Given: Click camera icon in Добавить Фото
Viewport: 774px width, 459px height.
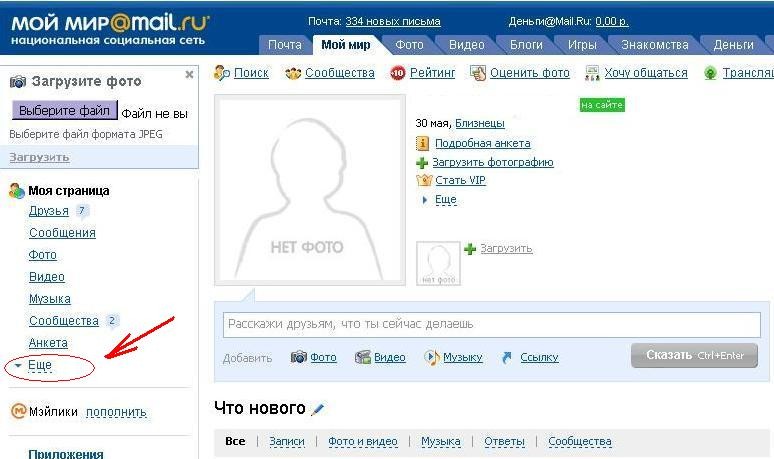Looking at the screenshot, I should coord(299,357).
